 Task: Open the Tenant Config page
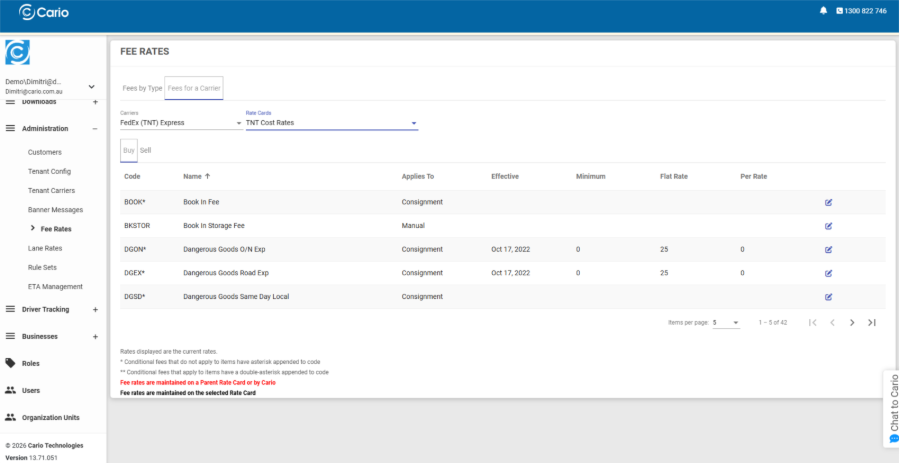(x=49, y=171)
